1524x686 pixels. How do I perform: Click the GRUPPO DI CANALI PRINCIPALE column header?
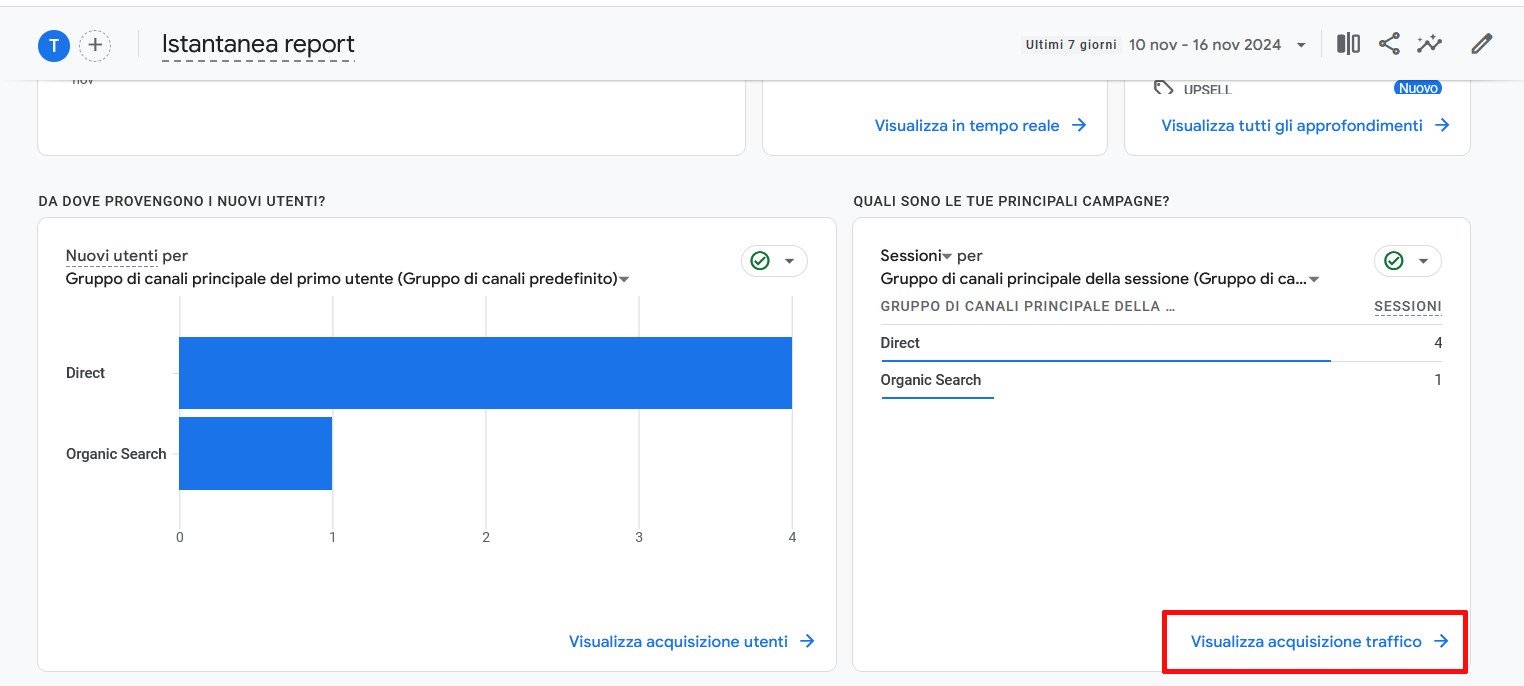point(1027,306)
